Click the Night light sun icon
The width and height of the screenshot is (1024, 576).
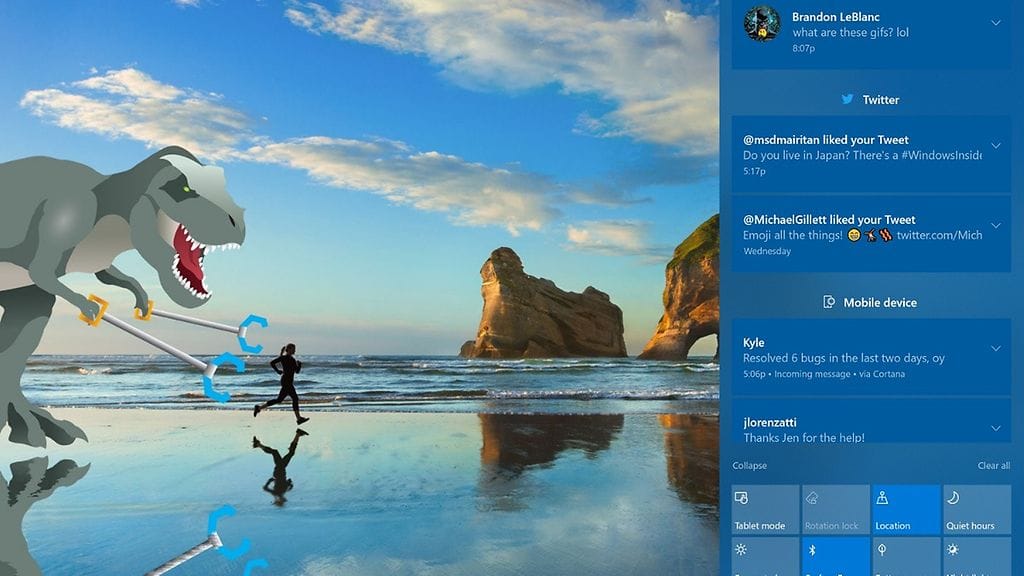[953, 550]
